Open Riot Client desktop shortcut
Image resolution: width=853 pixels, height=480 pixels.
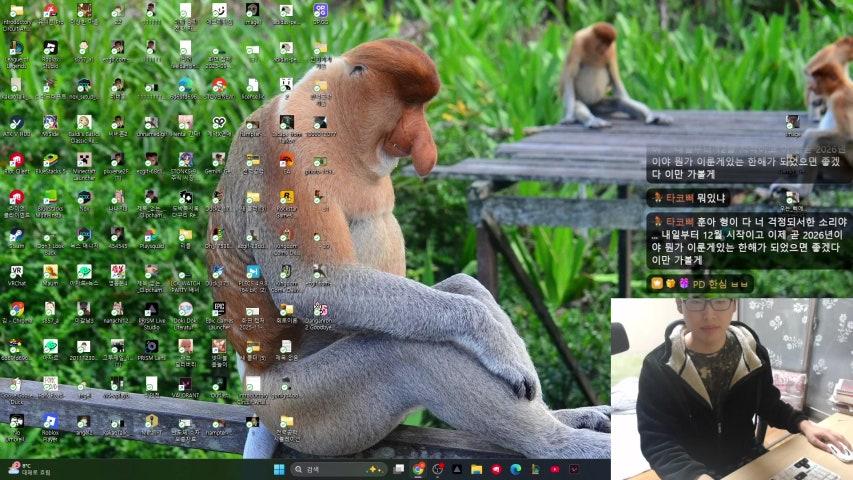(x=16, y=160)
